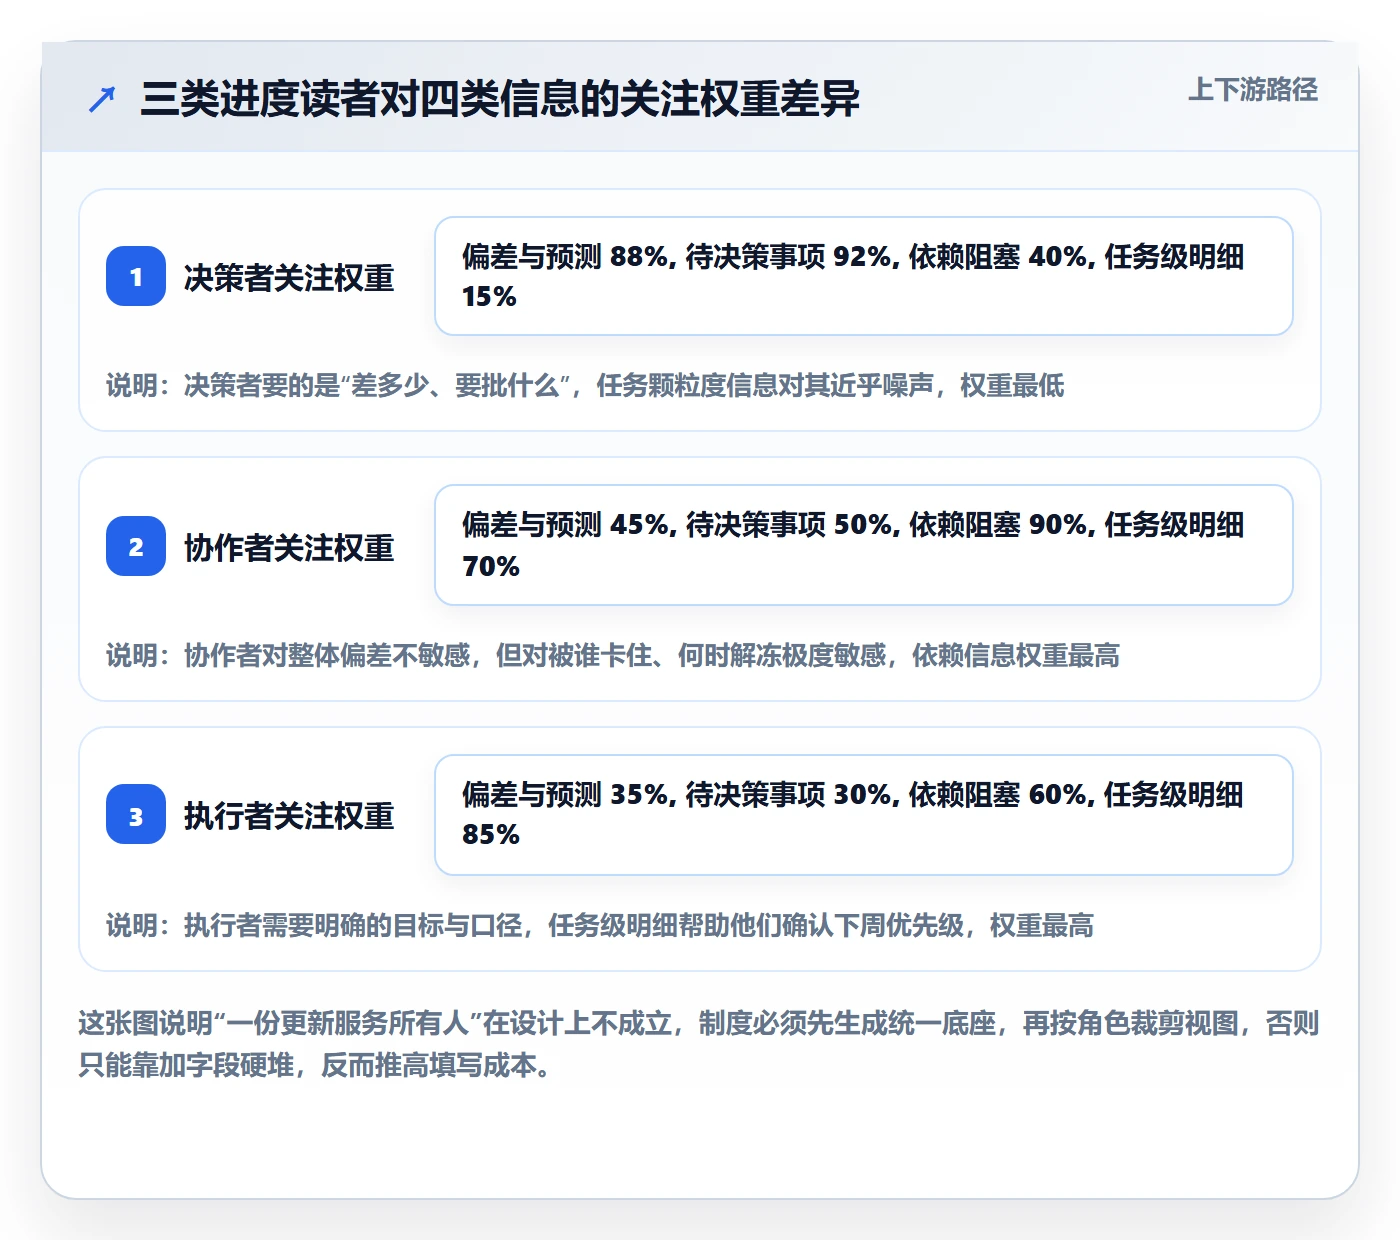The height and width of the screenshot is (1240, 1400).
Task: Click the value box with 偏差与预测 35%
Action: coord(864,815)
